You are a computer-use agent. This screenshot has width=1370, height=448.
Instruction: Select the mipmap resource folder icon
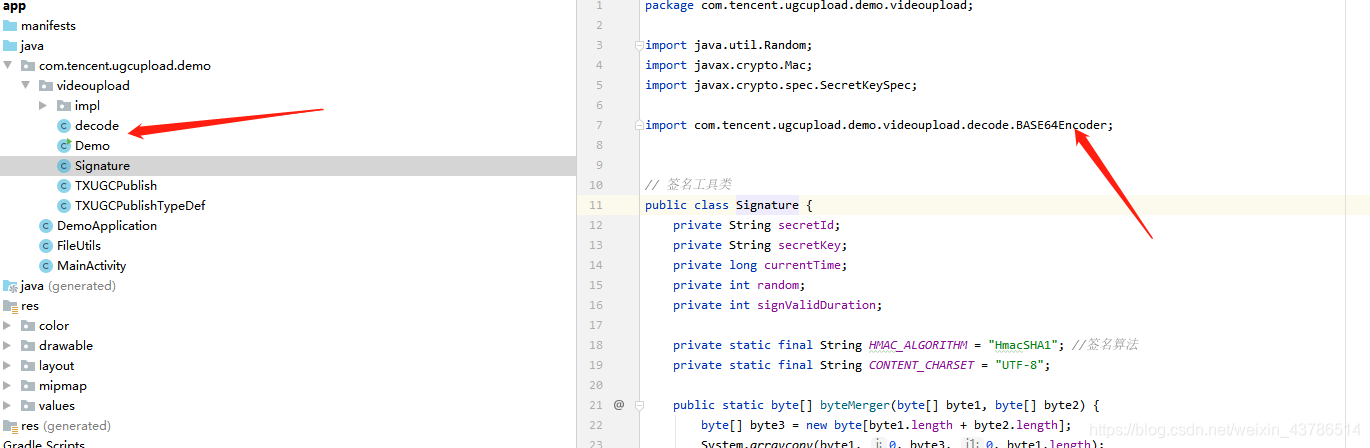click(x=28, y=386)
